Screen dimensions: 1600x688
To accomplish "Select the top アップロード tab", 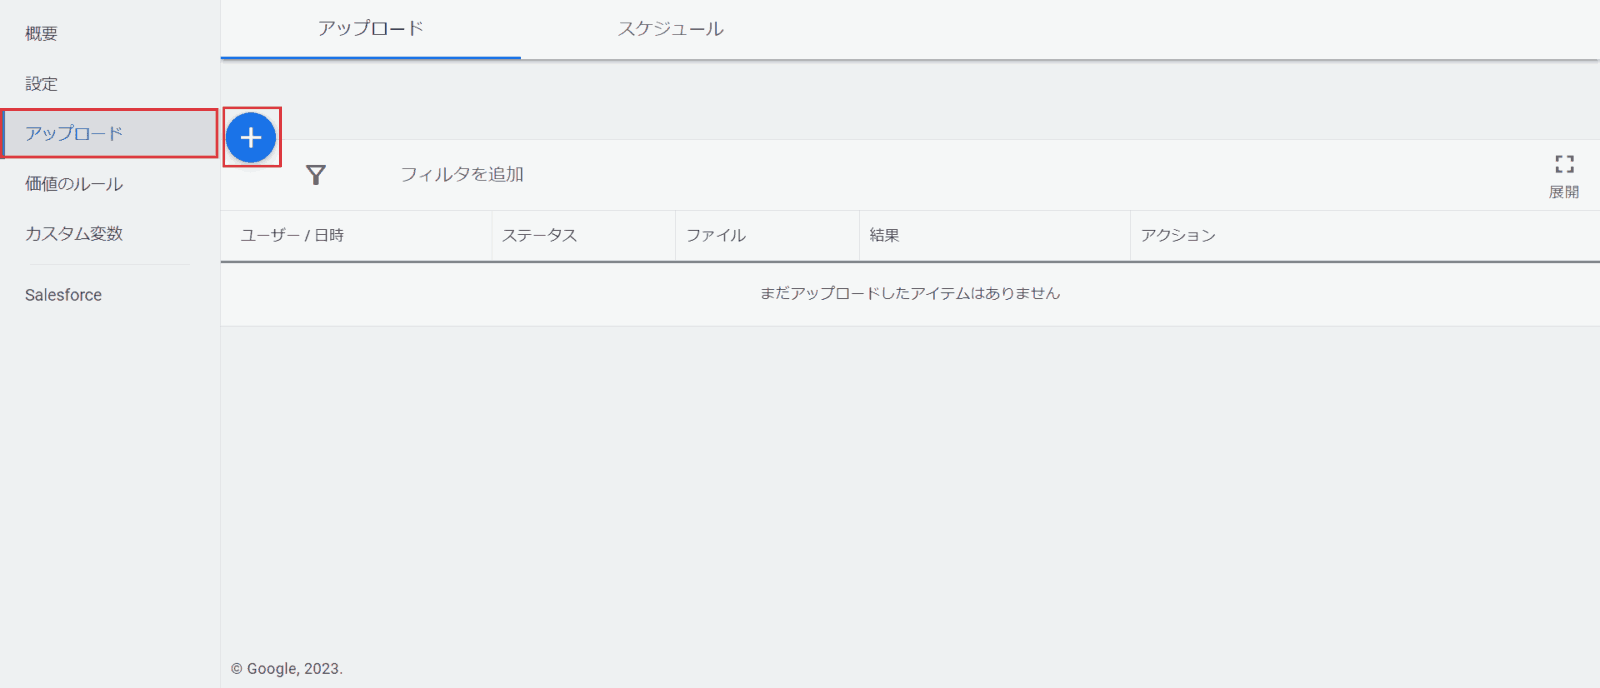I will coord(370,29).
